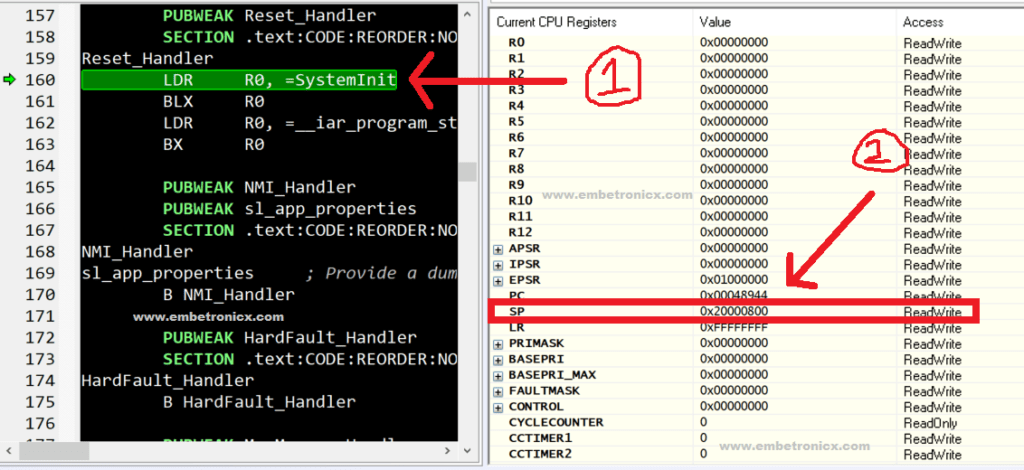The image size is (1024, 470).
Task: Expand the BASEPRI register row
Action: coord(498,360)
